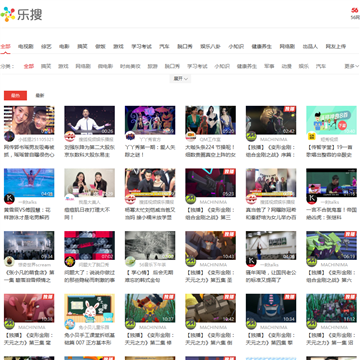
Task: Select 电影 in top navigation
Action: [64, 47]
